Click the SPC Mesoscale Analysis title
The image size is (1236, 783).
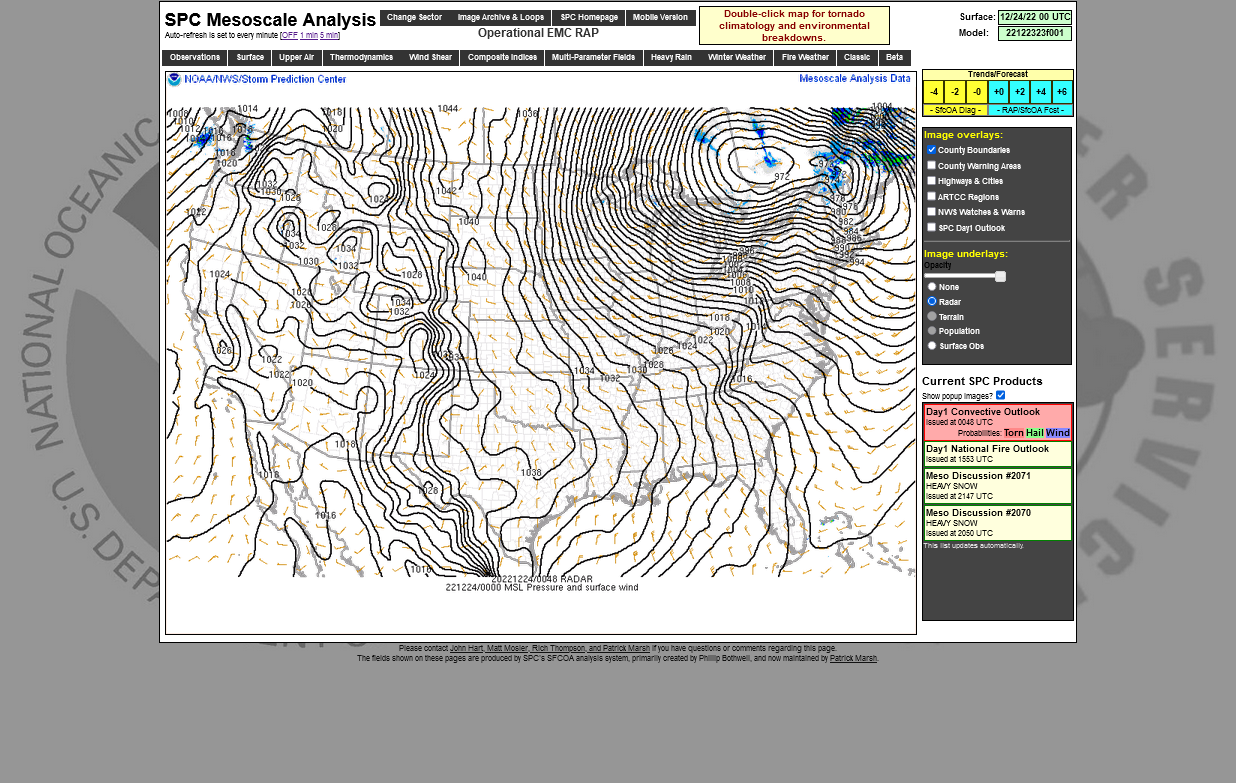[270, 20]
